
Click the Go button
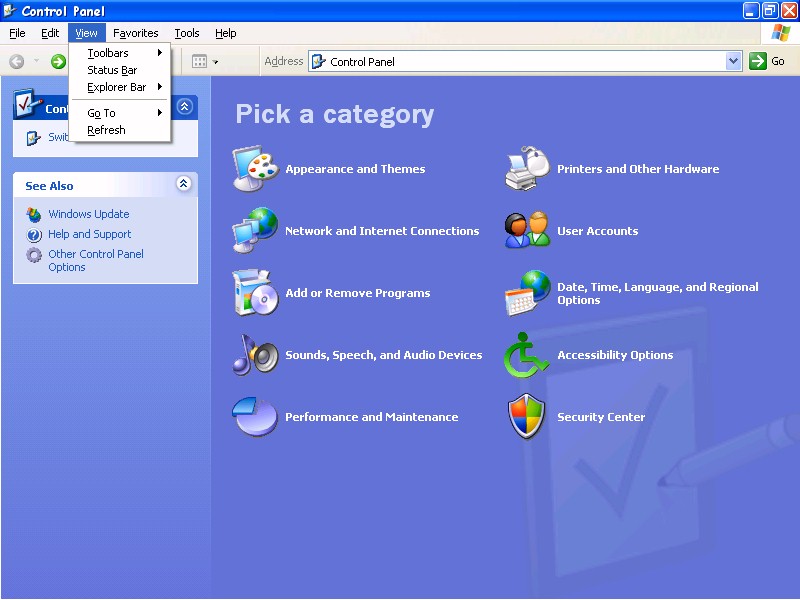click(x=767, y=61)
